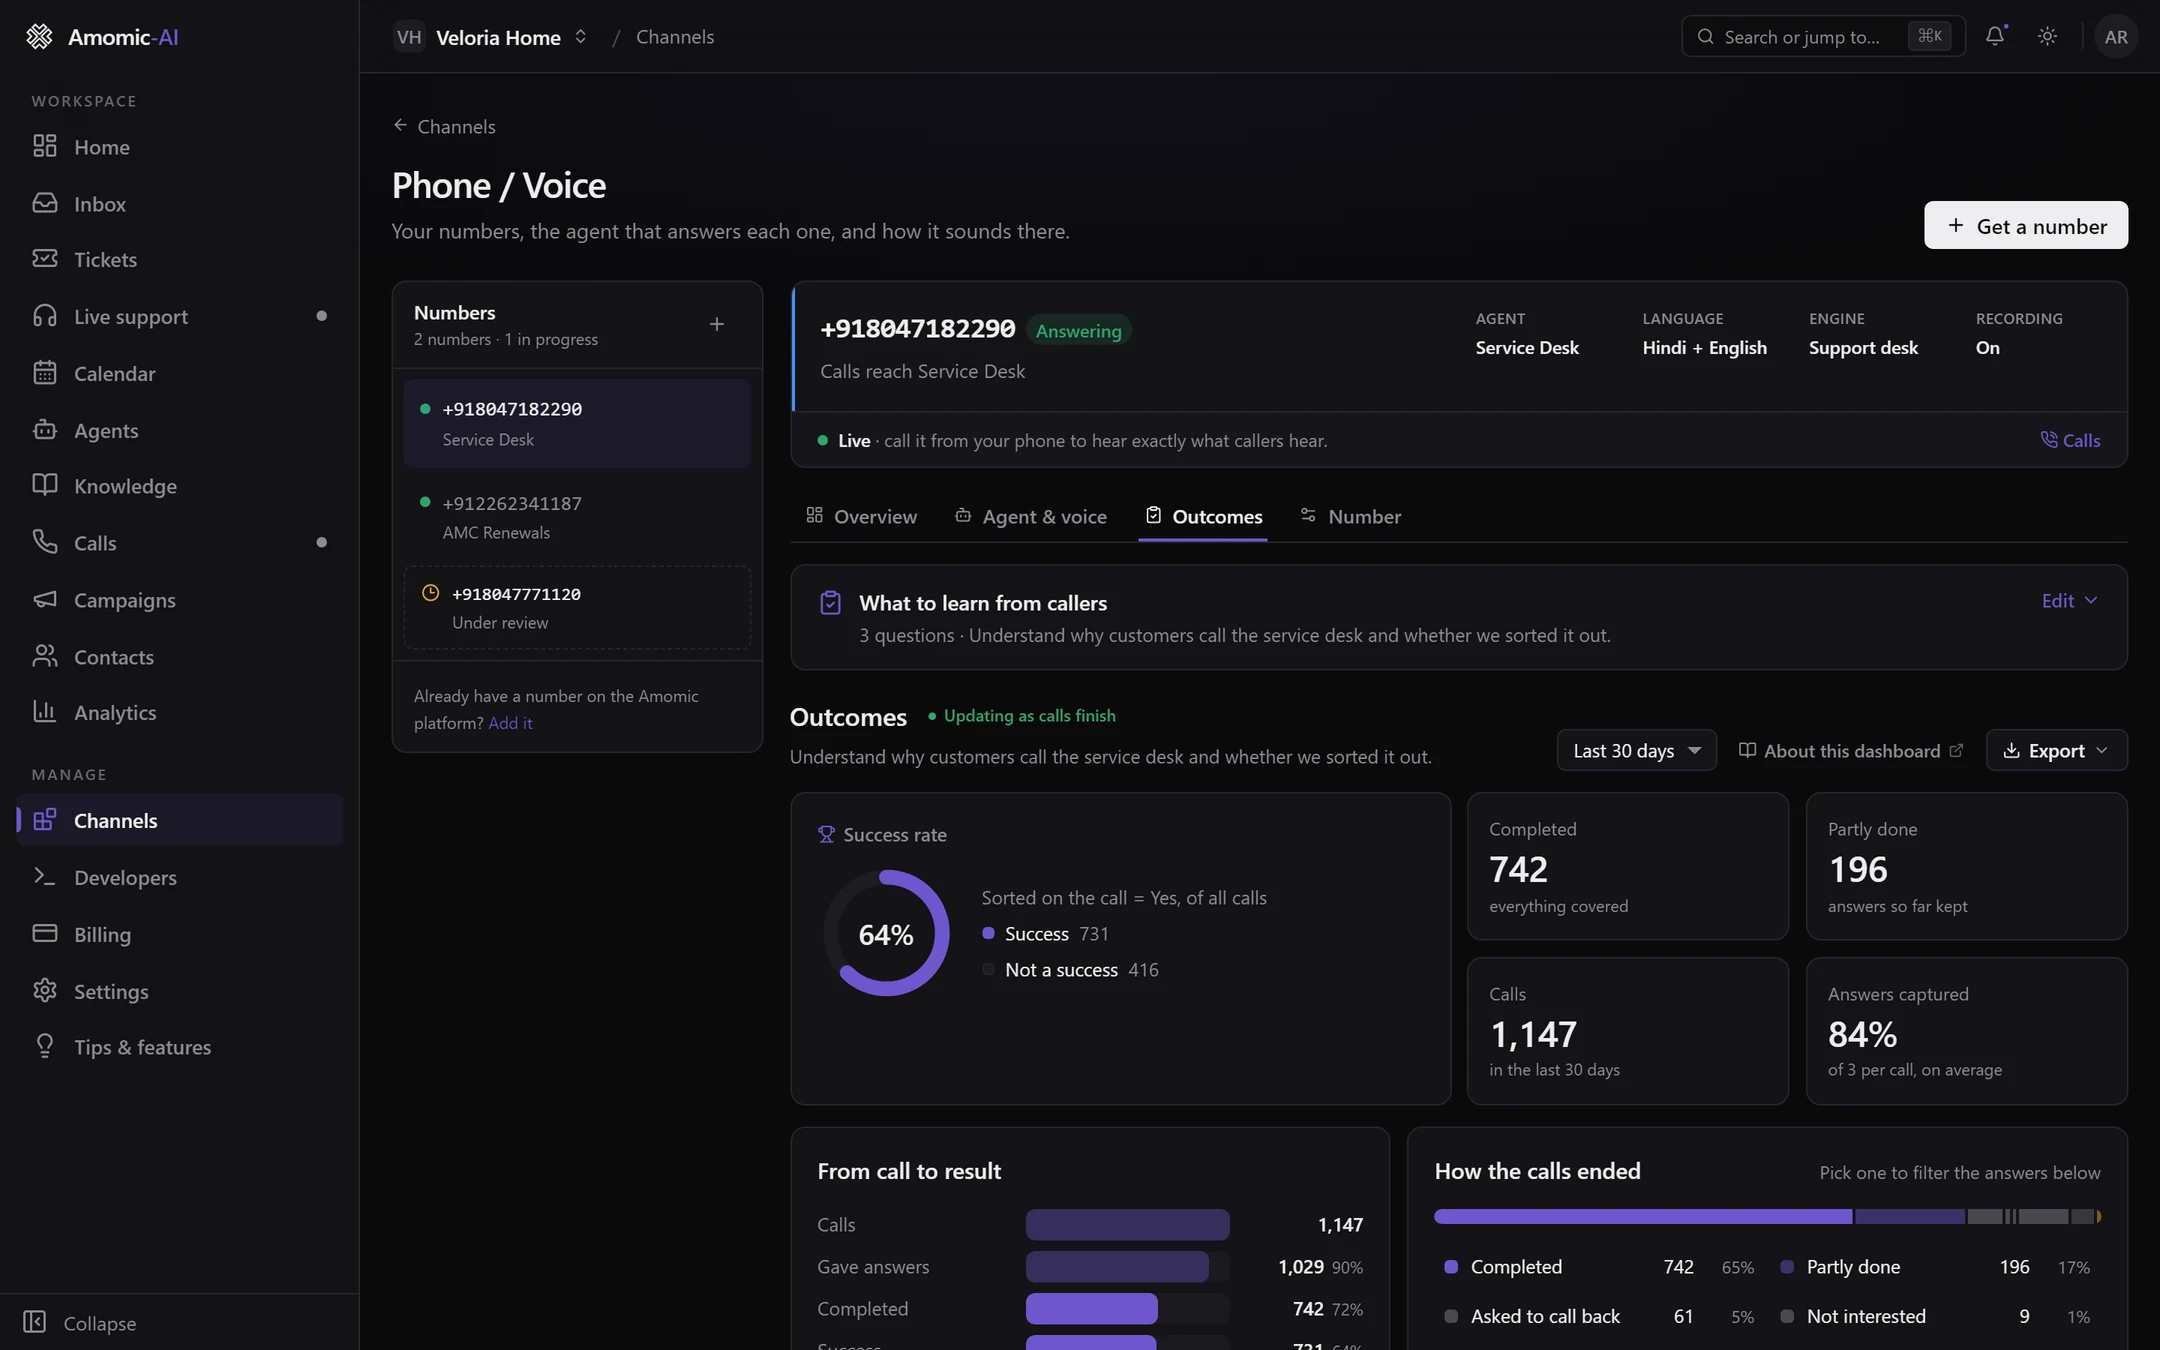Open Settings in sidebar
Viewport: 2160px width, 1350px height.
click(180, 991)
